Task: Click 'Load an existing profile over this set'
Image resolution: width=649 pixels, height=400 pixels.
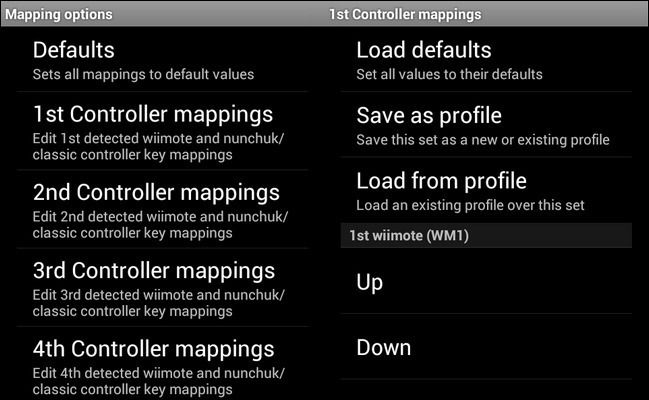Action: click(x=470, y=206)
